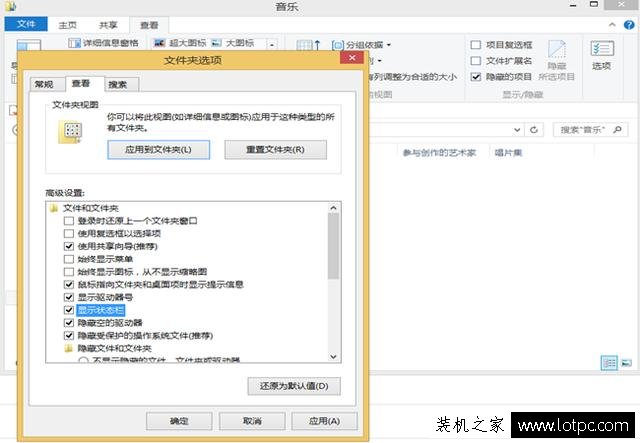Viewport: 640px width, 443px height.
Task: Click 详细信息窗格 in the ribbon
Action: point(104,43)
